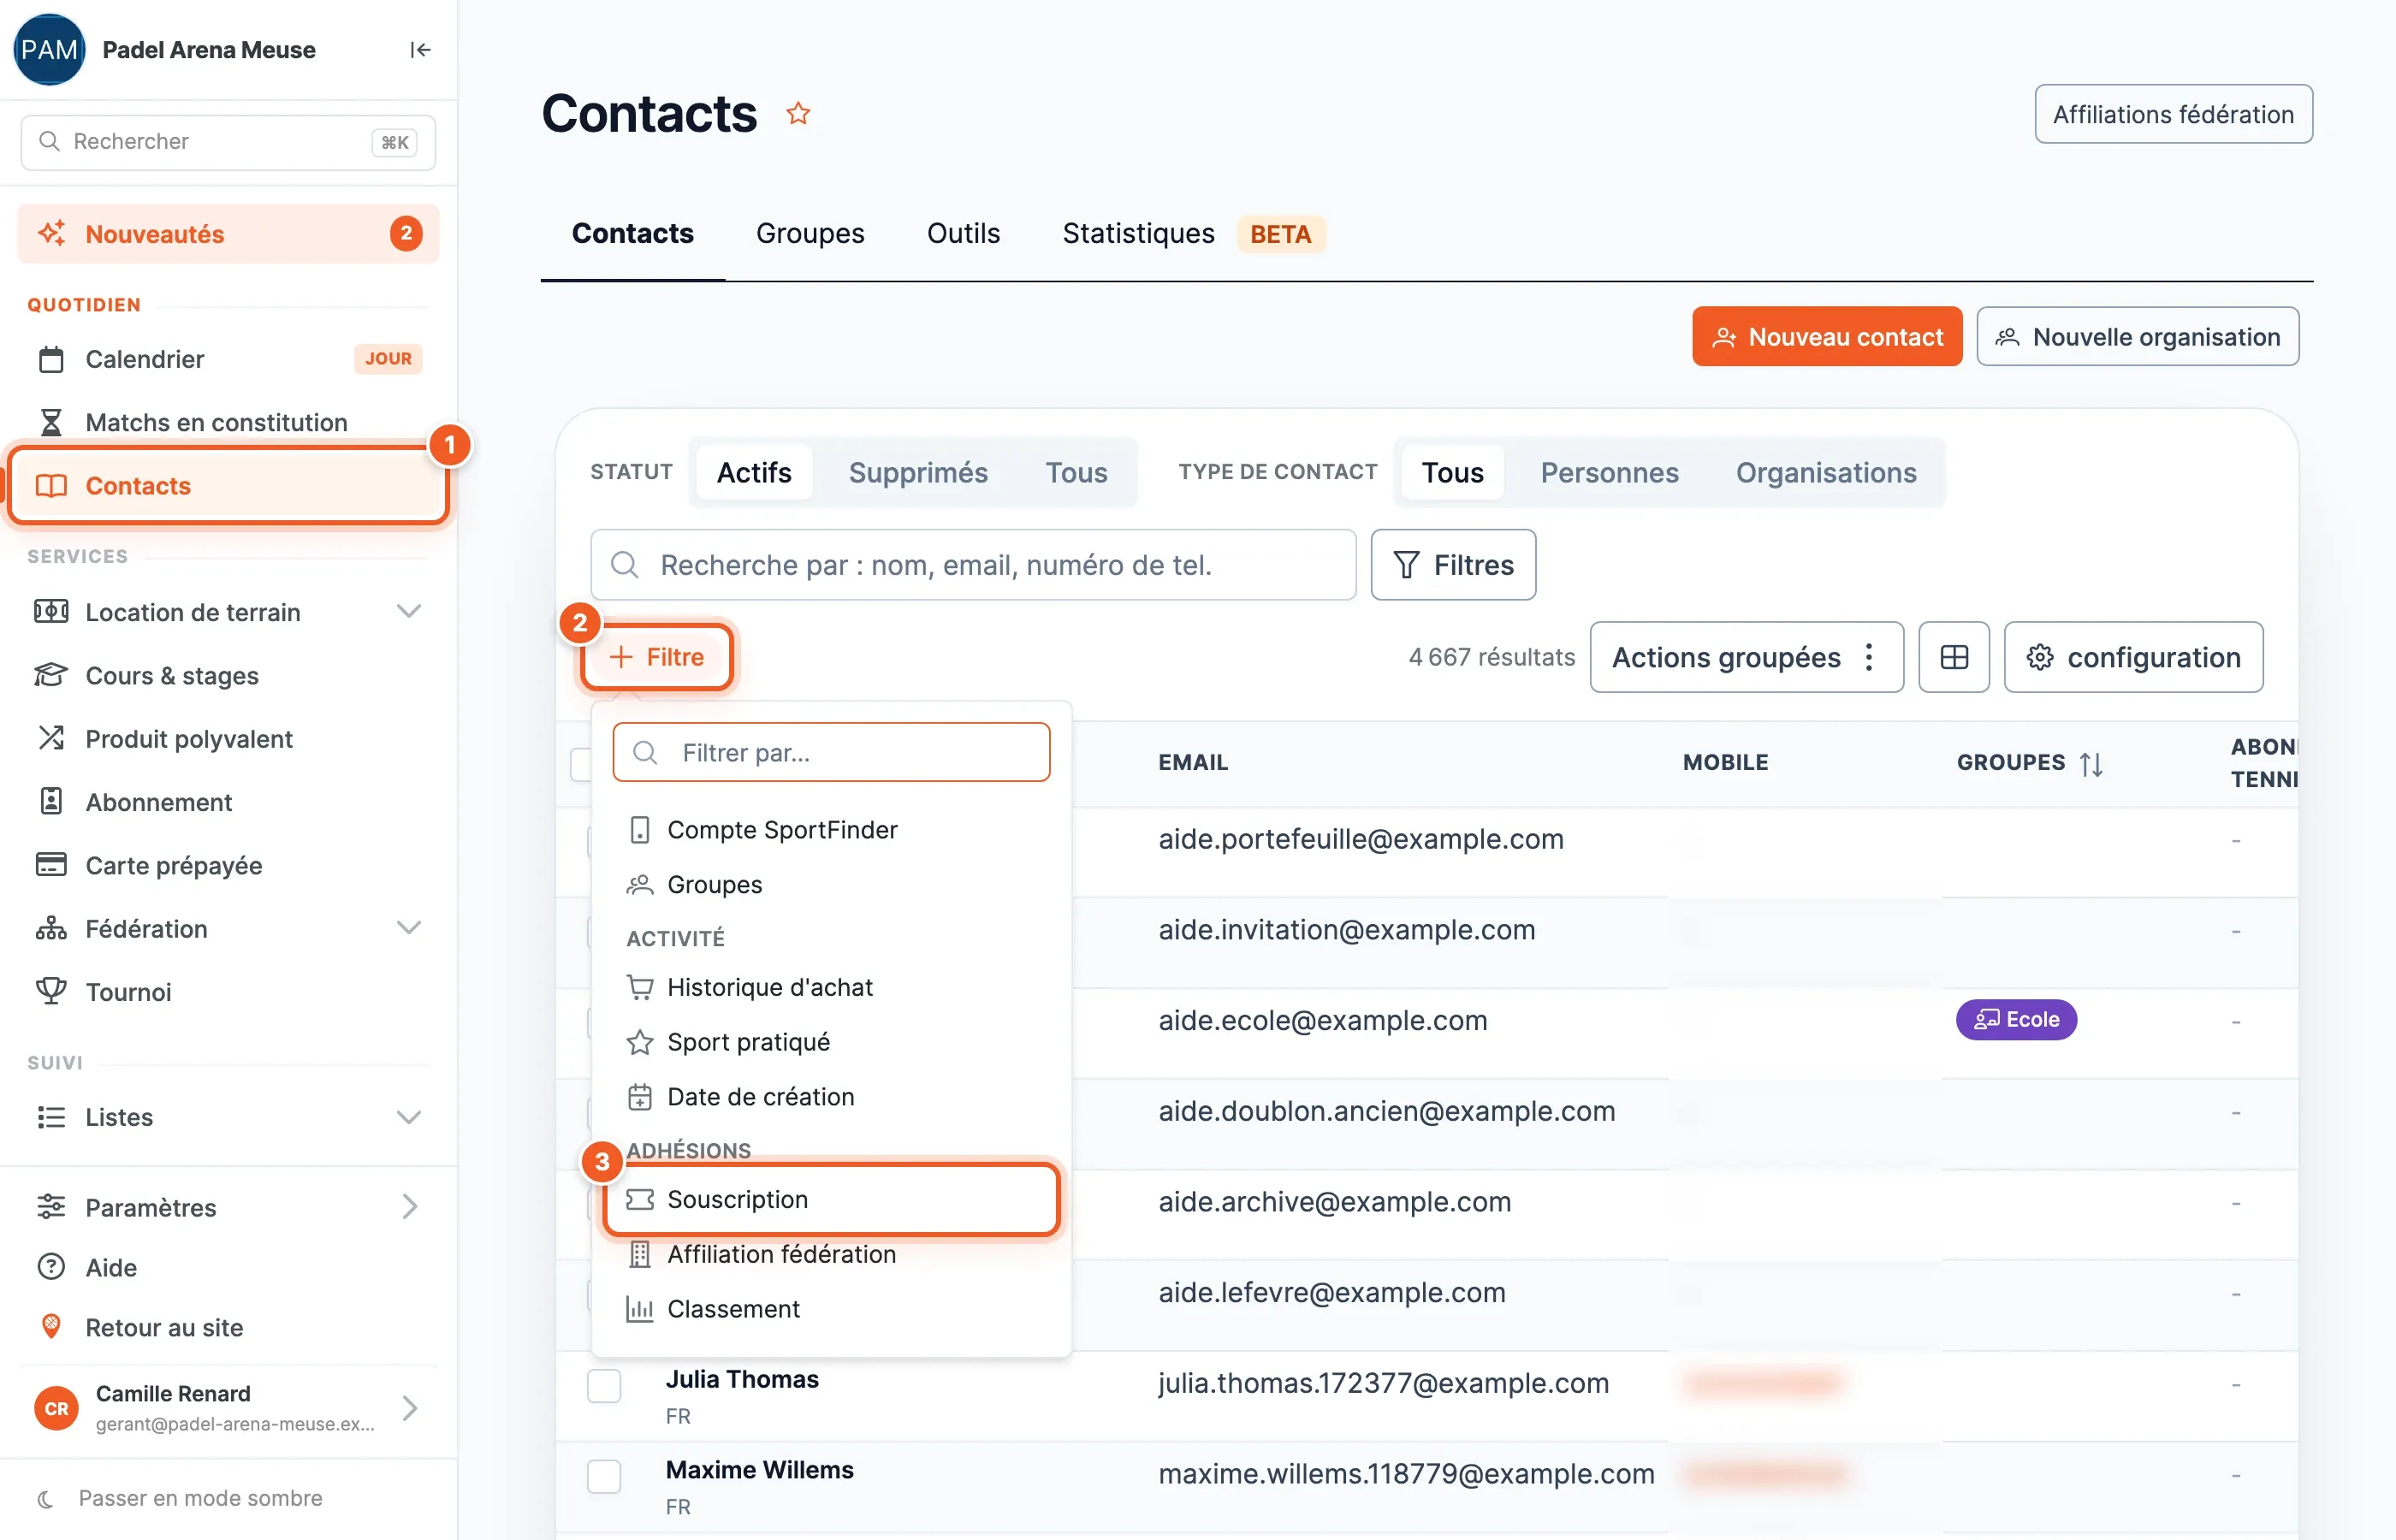Open Tournoi trophy entry
Image resolution: width=2396 pixels, height=1540 pixels.
[x=229, y=991]
